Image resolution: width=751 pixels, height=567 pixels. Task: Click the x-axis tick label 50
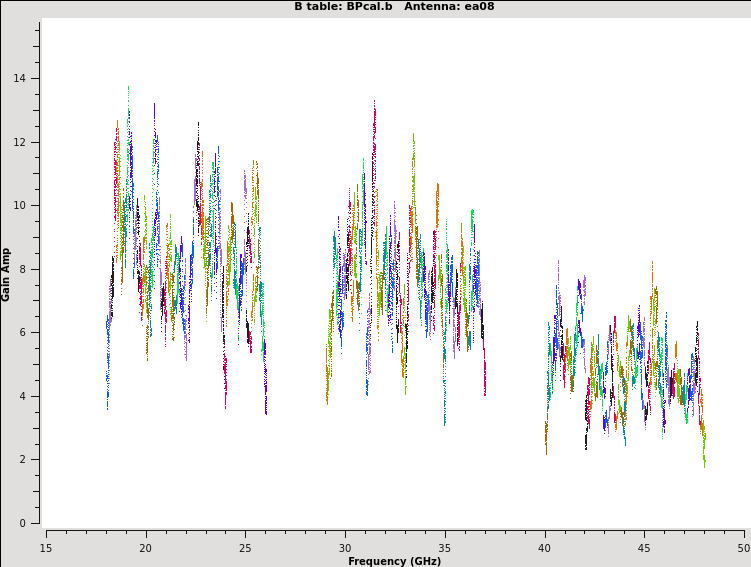743,548
